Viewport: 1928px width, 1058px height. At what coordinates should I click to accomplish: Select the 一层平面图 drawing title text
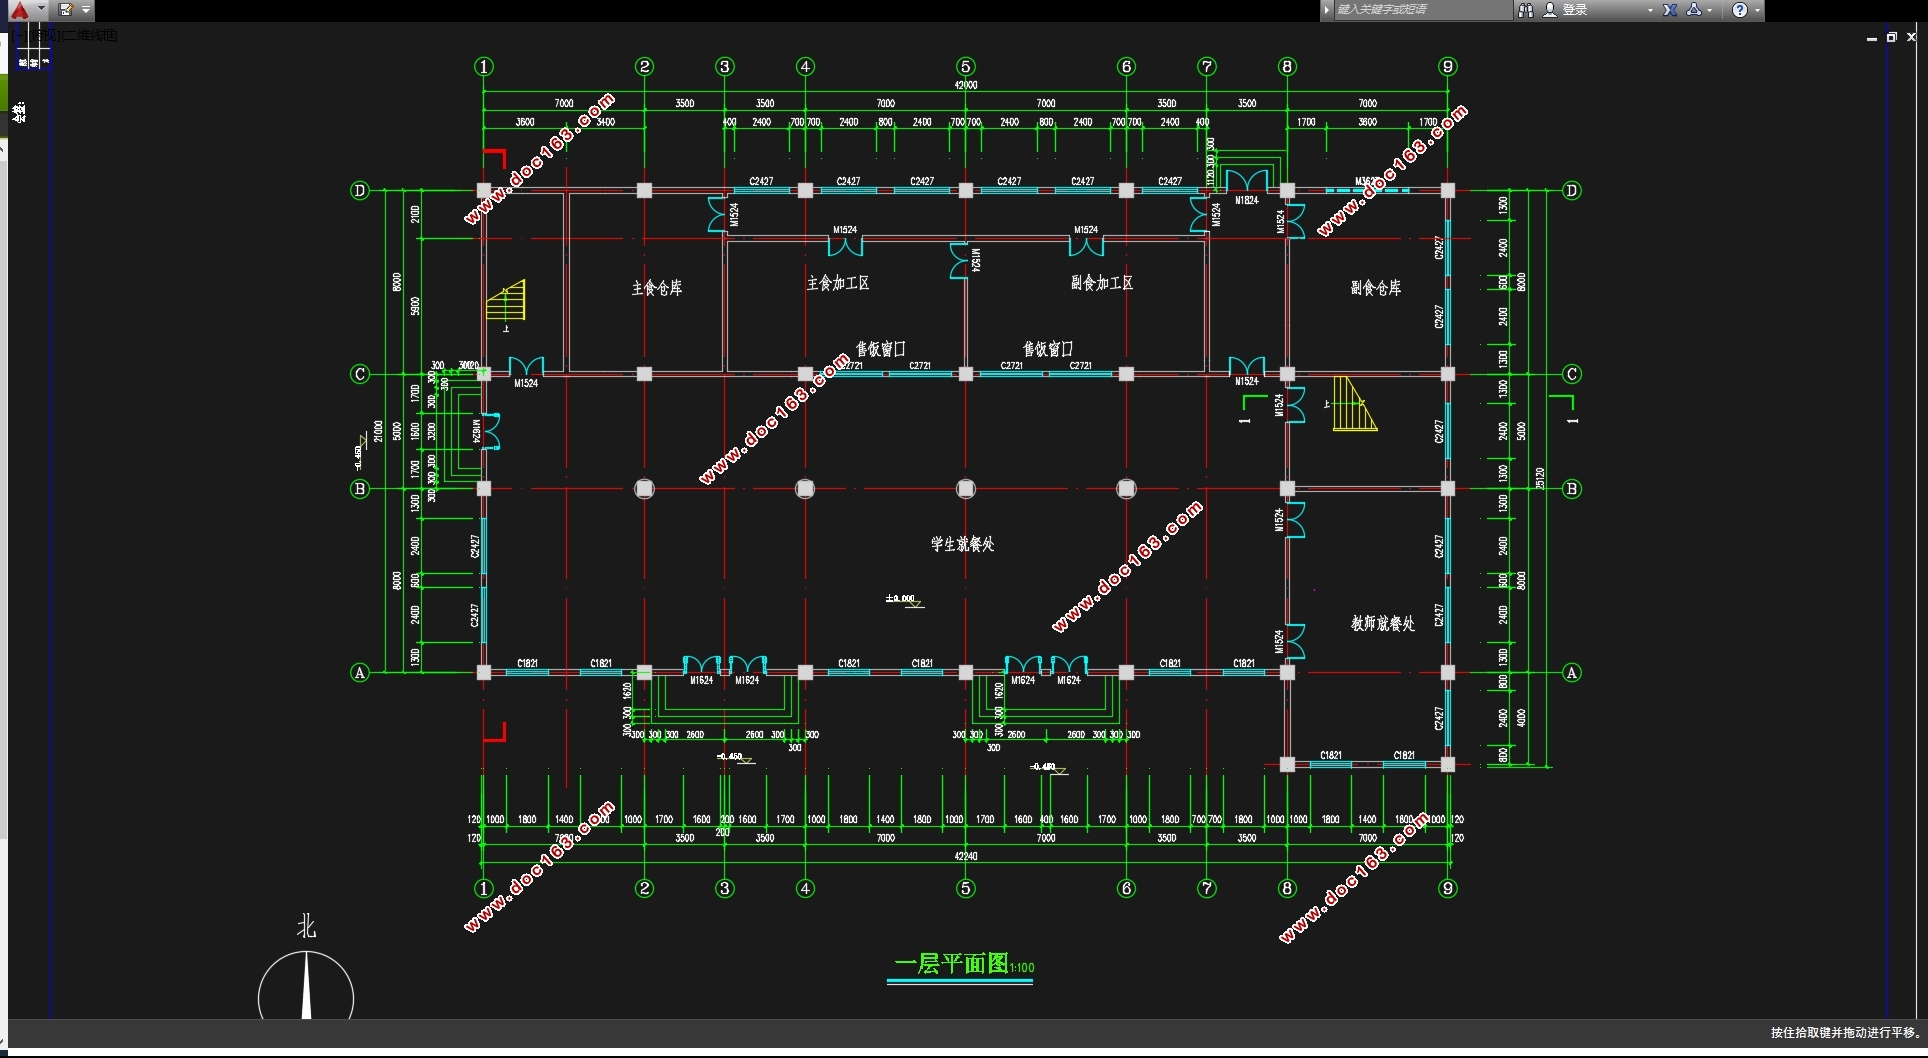click(x=951, y=964)
